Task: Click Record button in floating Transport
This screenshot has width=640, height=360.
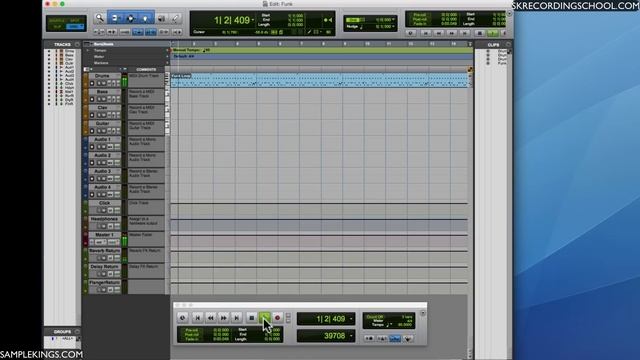Action: (x=278, y=318)
